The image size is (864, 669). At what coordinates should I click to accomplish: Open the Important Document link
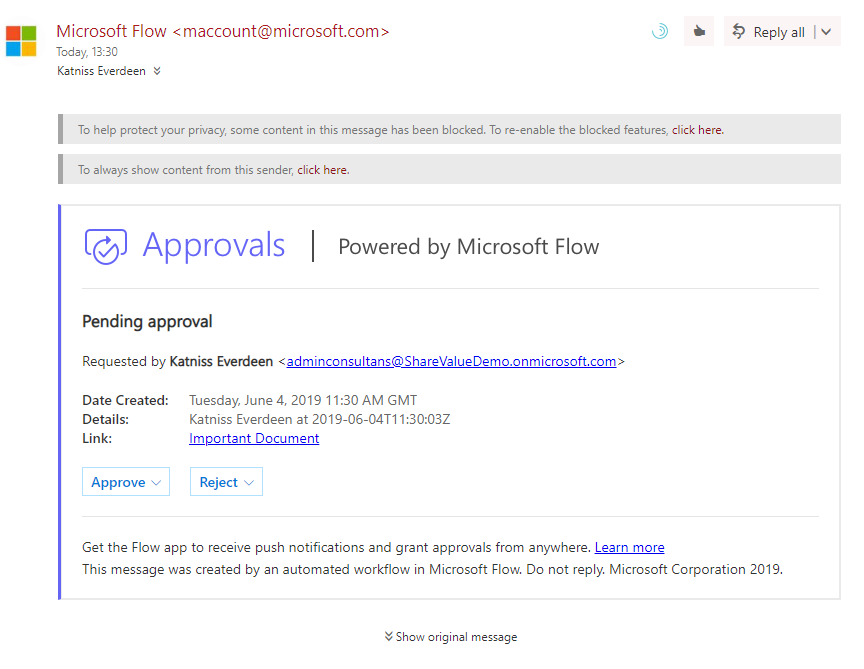click(254, 439)
